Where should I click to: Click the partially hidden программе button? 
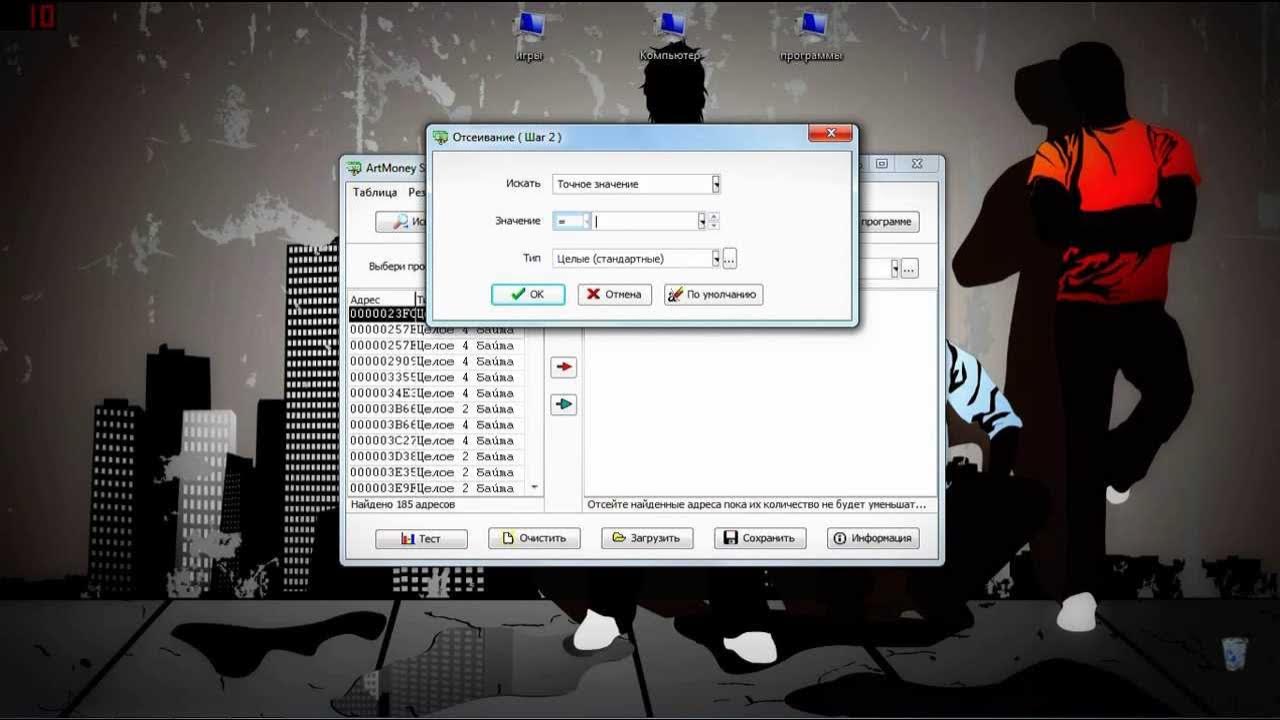tap(888, 222)
